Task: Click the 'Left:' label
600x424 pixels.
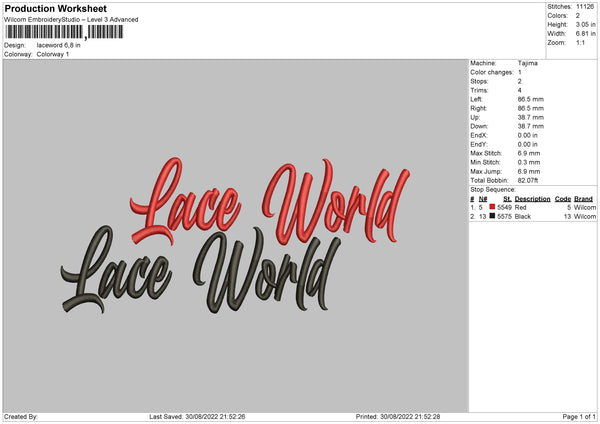Action: pos(476,99)
